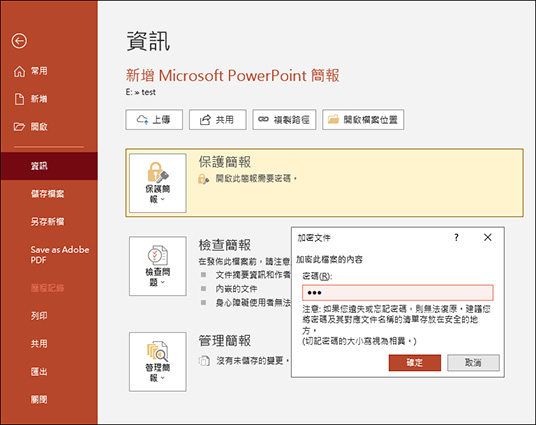The height and width of the screenshot is (425, 536).
Task: Close the 加密文件 dialog
Action: pos(487,237)
